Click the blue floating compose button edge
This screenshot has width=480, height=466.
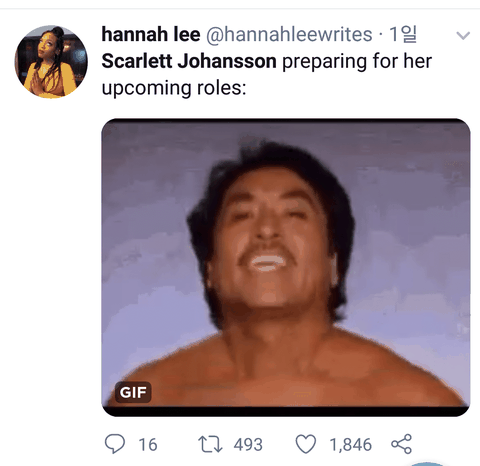[x=426, y=464]
